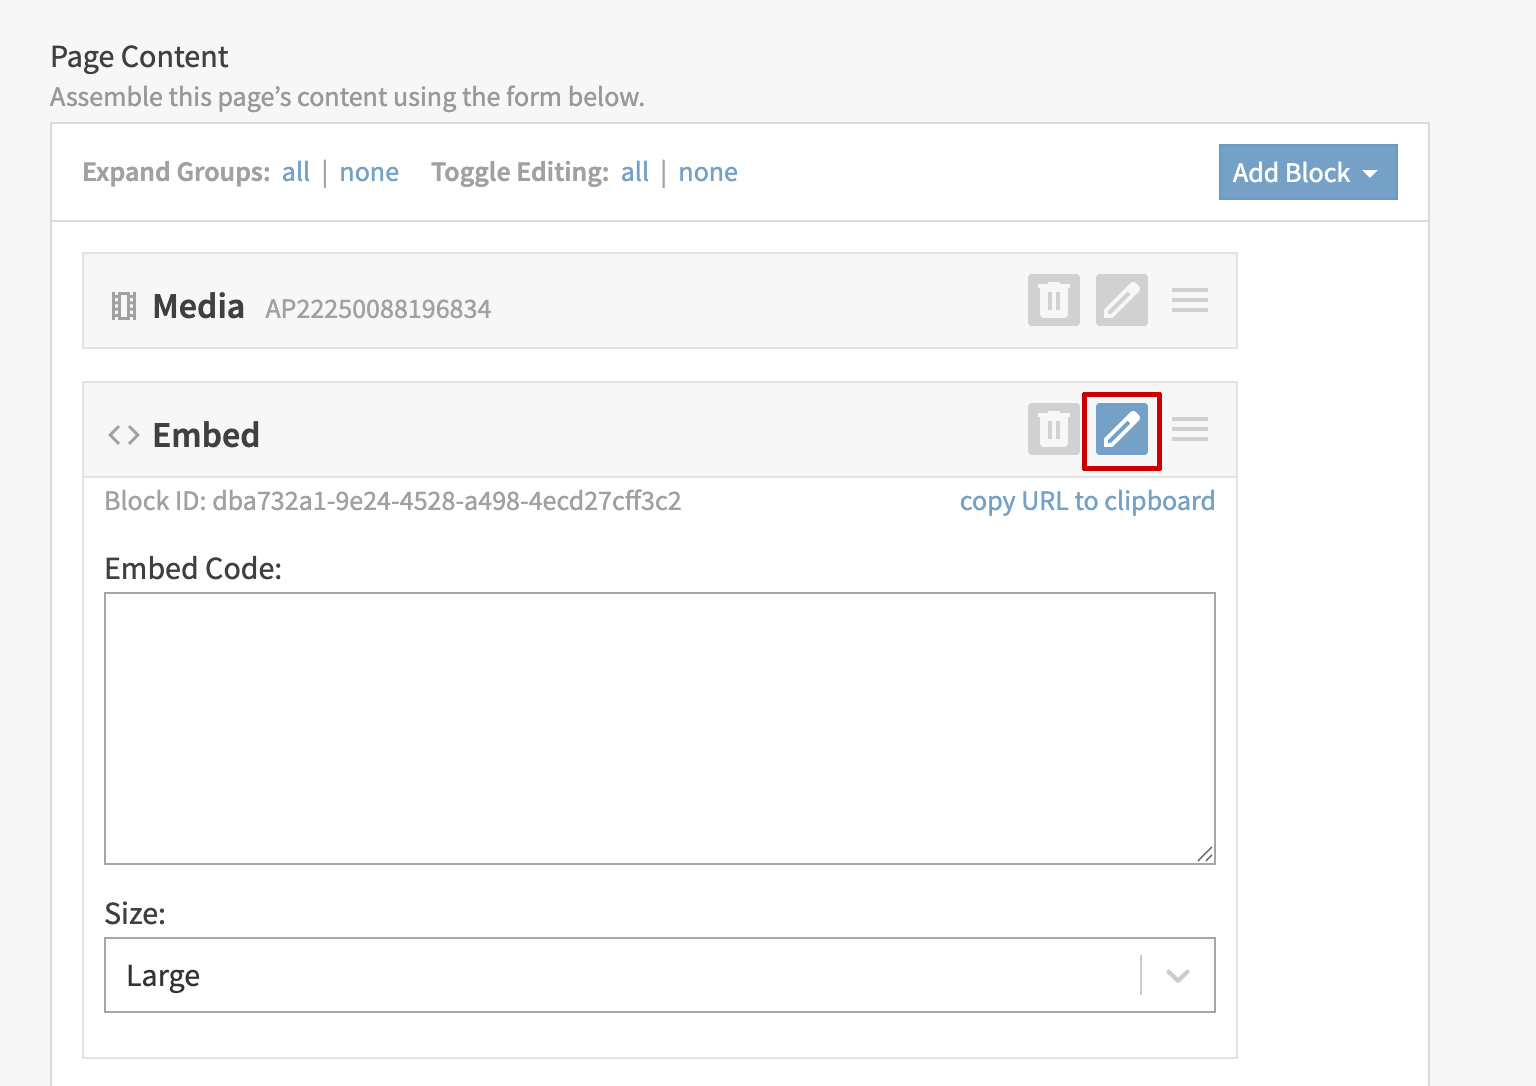The image size is (1536, 1086).
Task: Click the Media block title
Action: 198,306
